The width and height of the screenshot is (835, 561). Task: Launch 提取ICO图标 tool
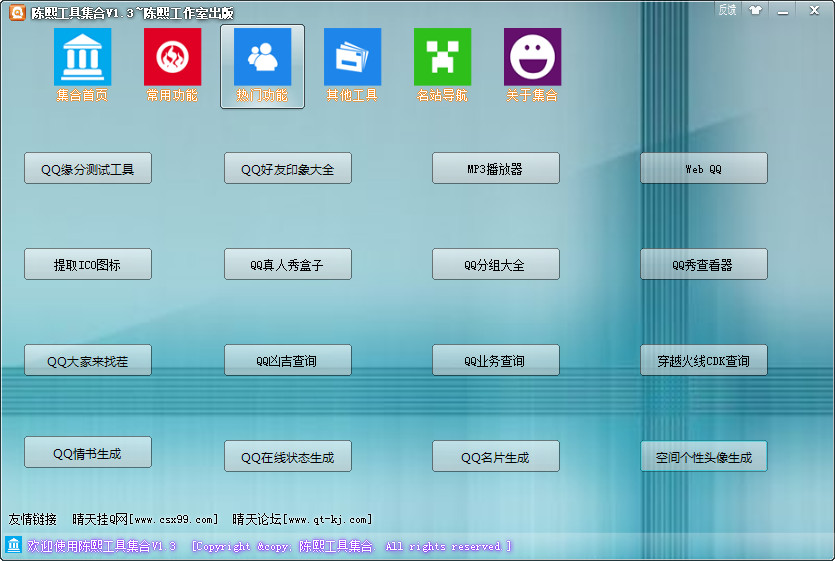[x=88, y=265]
